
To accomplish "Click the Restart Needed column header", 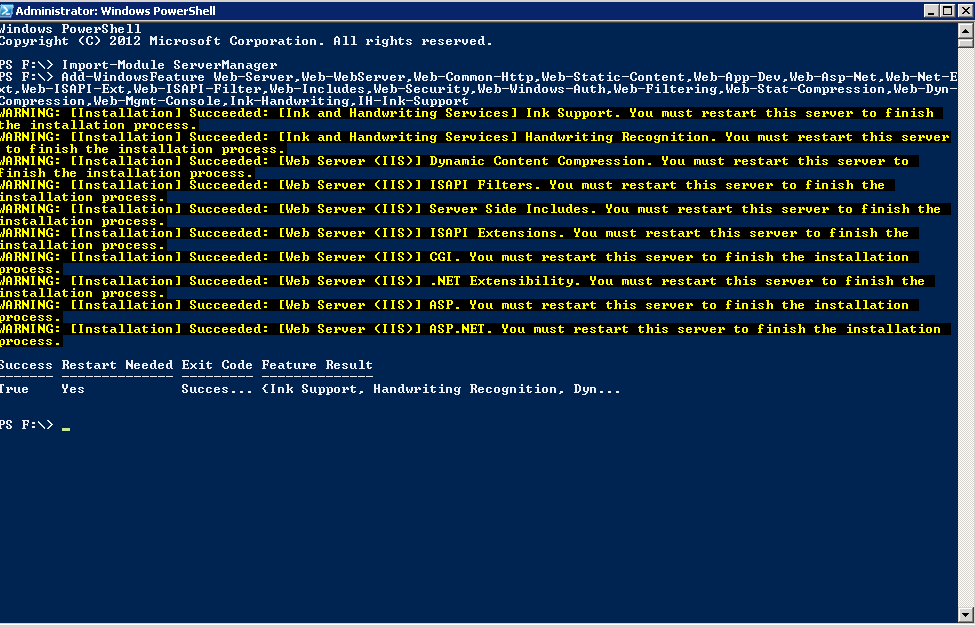I will point(117,365).
